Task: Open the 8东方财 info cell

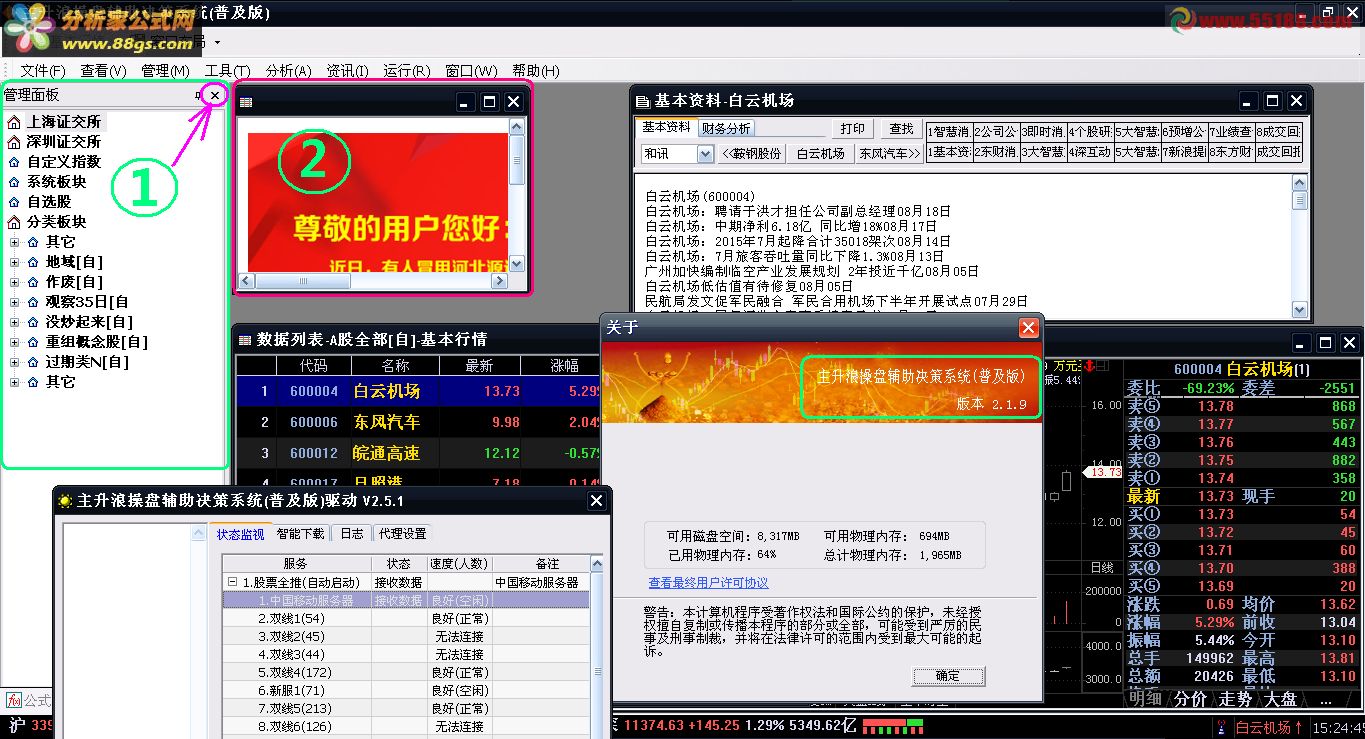Action: point(1230,152)
